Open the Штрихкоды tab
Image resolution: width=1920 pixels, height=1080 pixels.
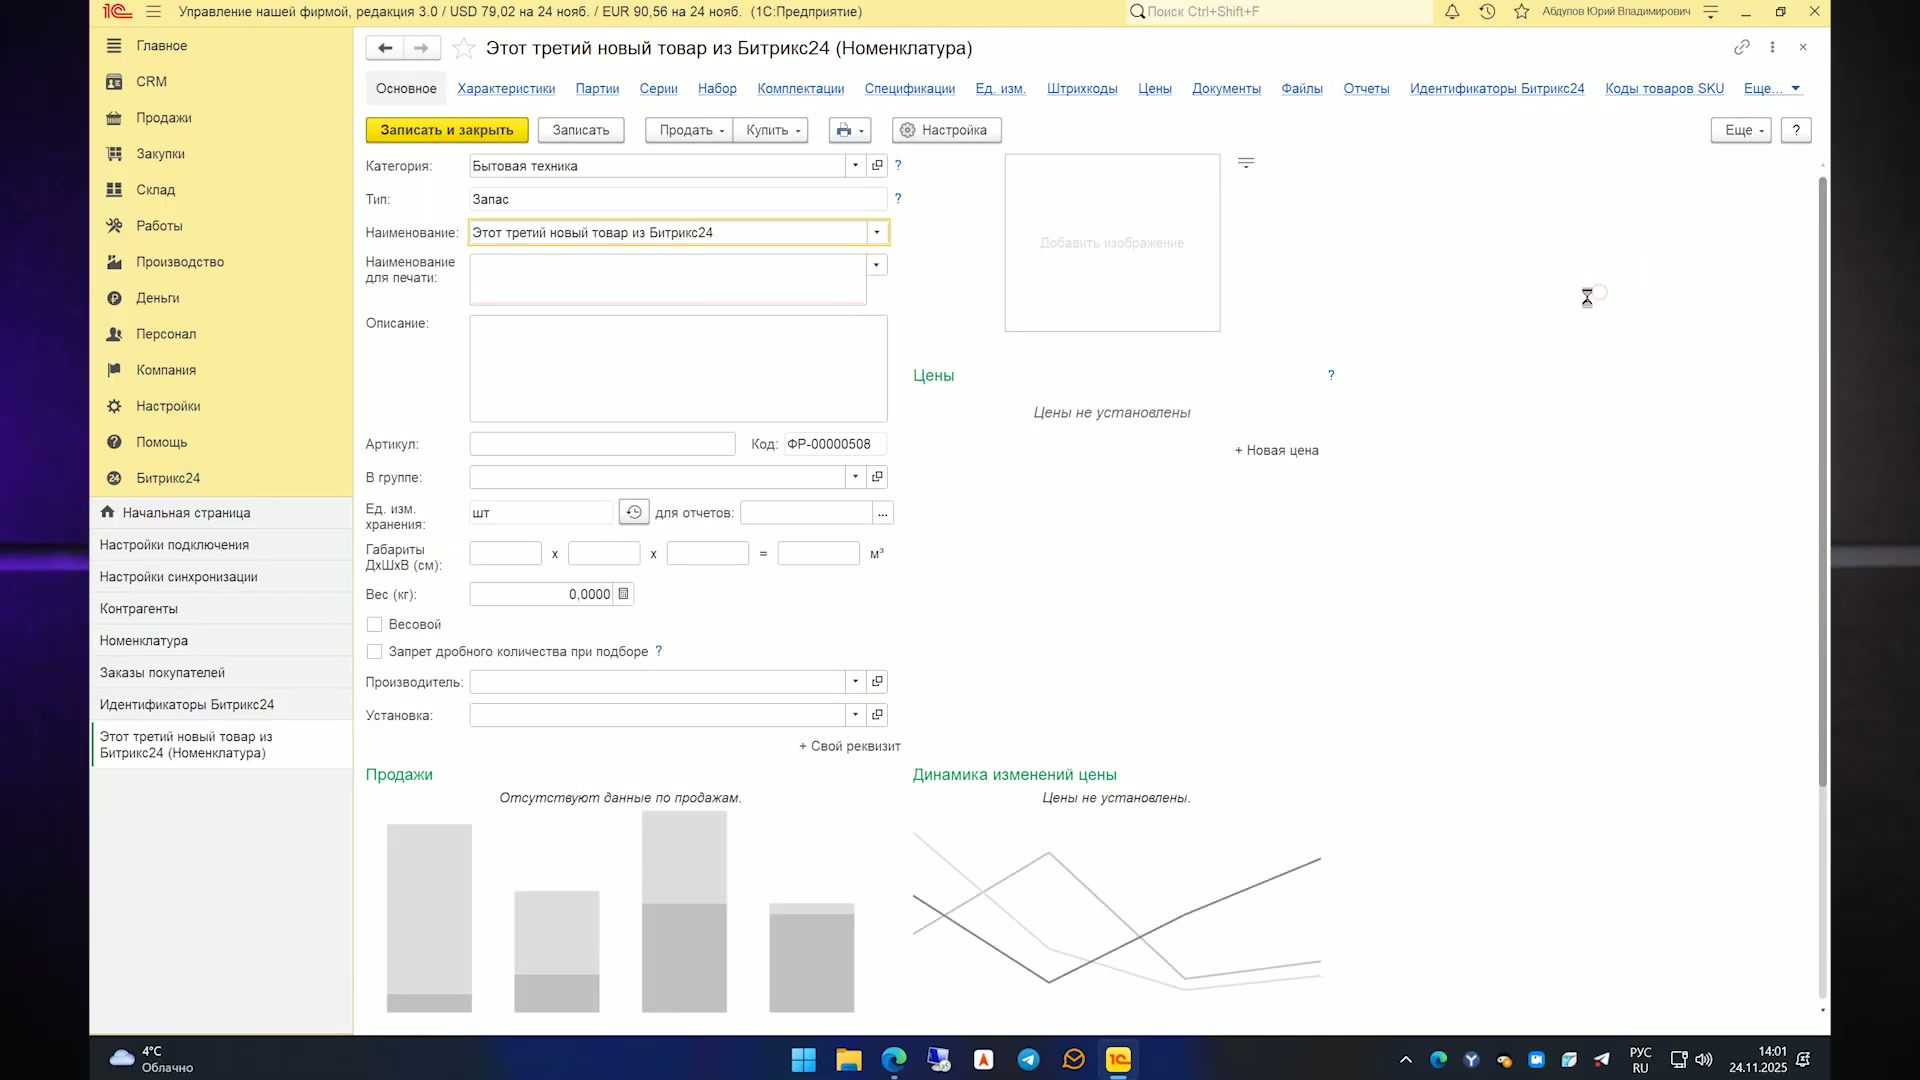(1082, 89)
